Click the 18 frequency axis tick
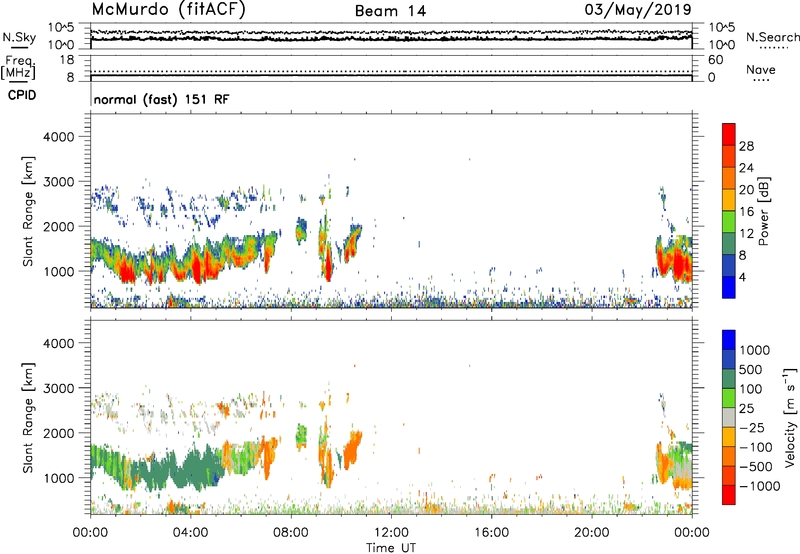The height and width of the screenshot is (554, 800). pos(67,60)
